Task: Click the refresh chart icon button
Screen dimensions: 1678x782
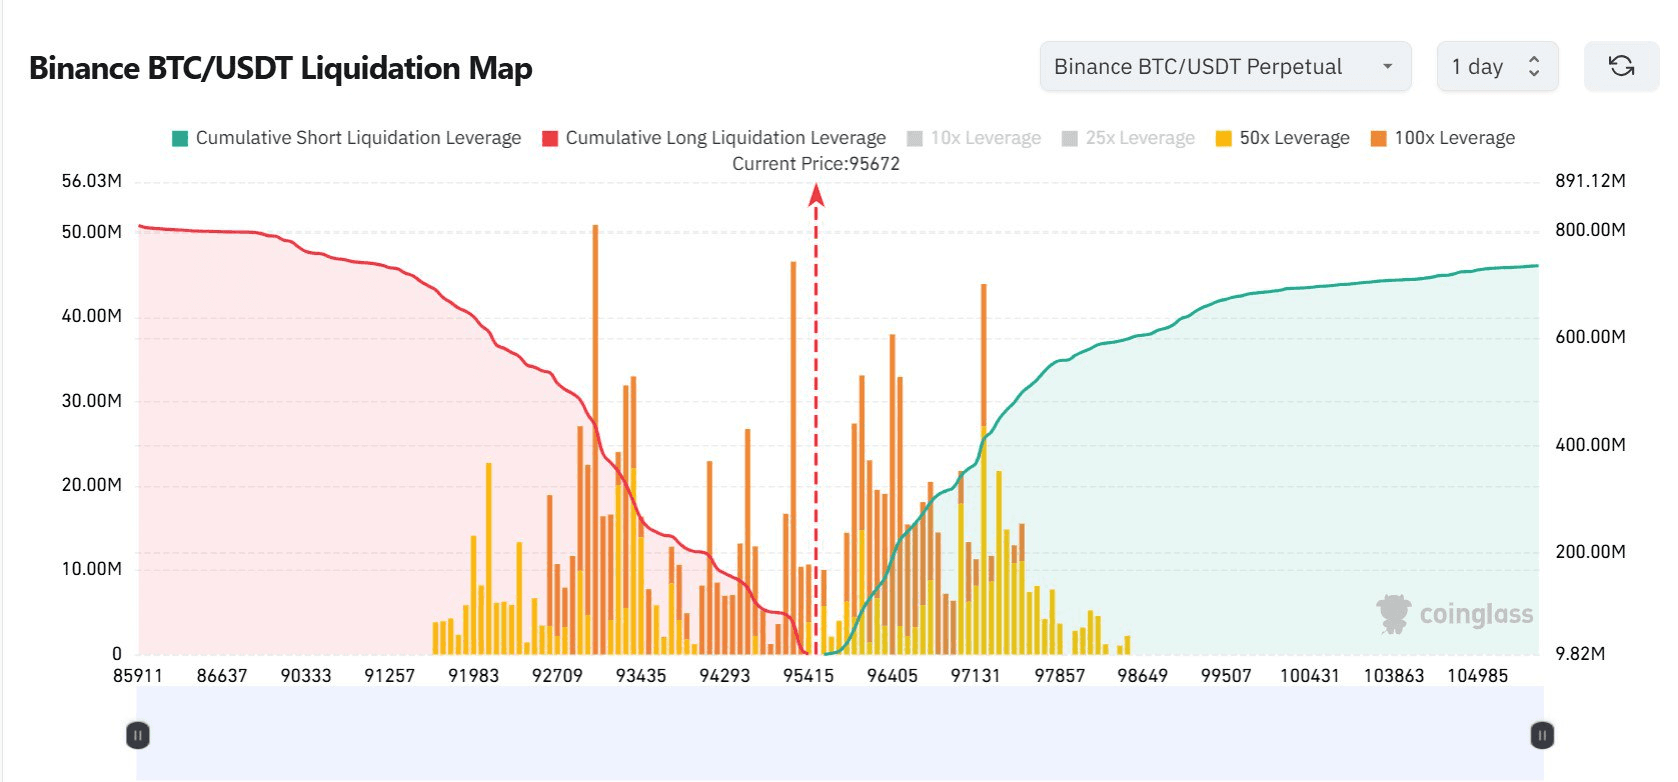Action: click(x=1621, y=66)
